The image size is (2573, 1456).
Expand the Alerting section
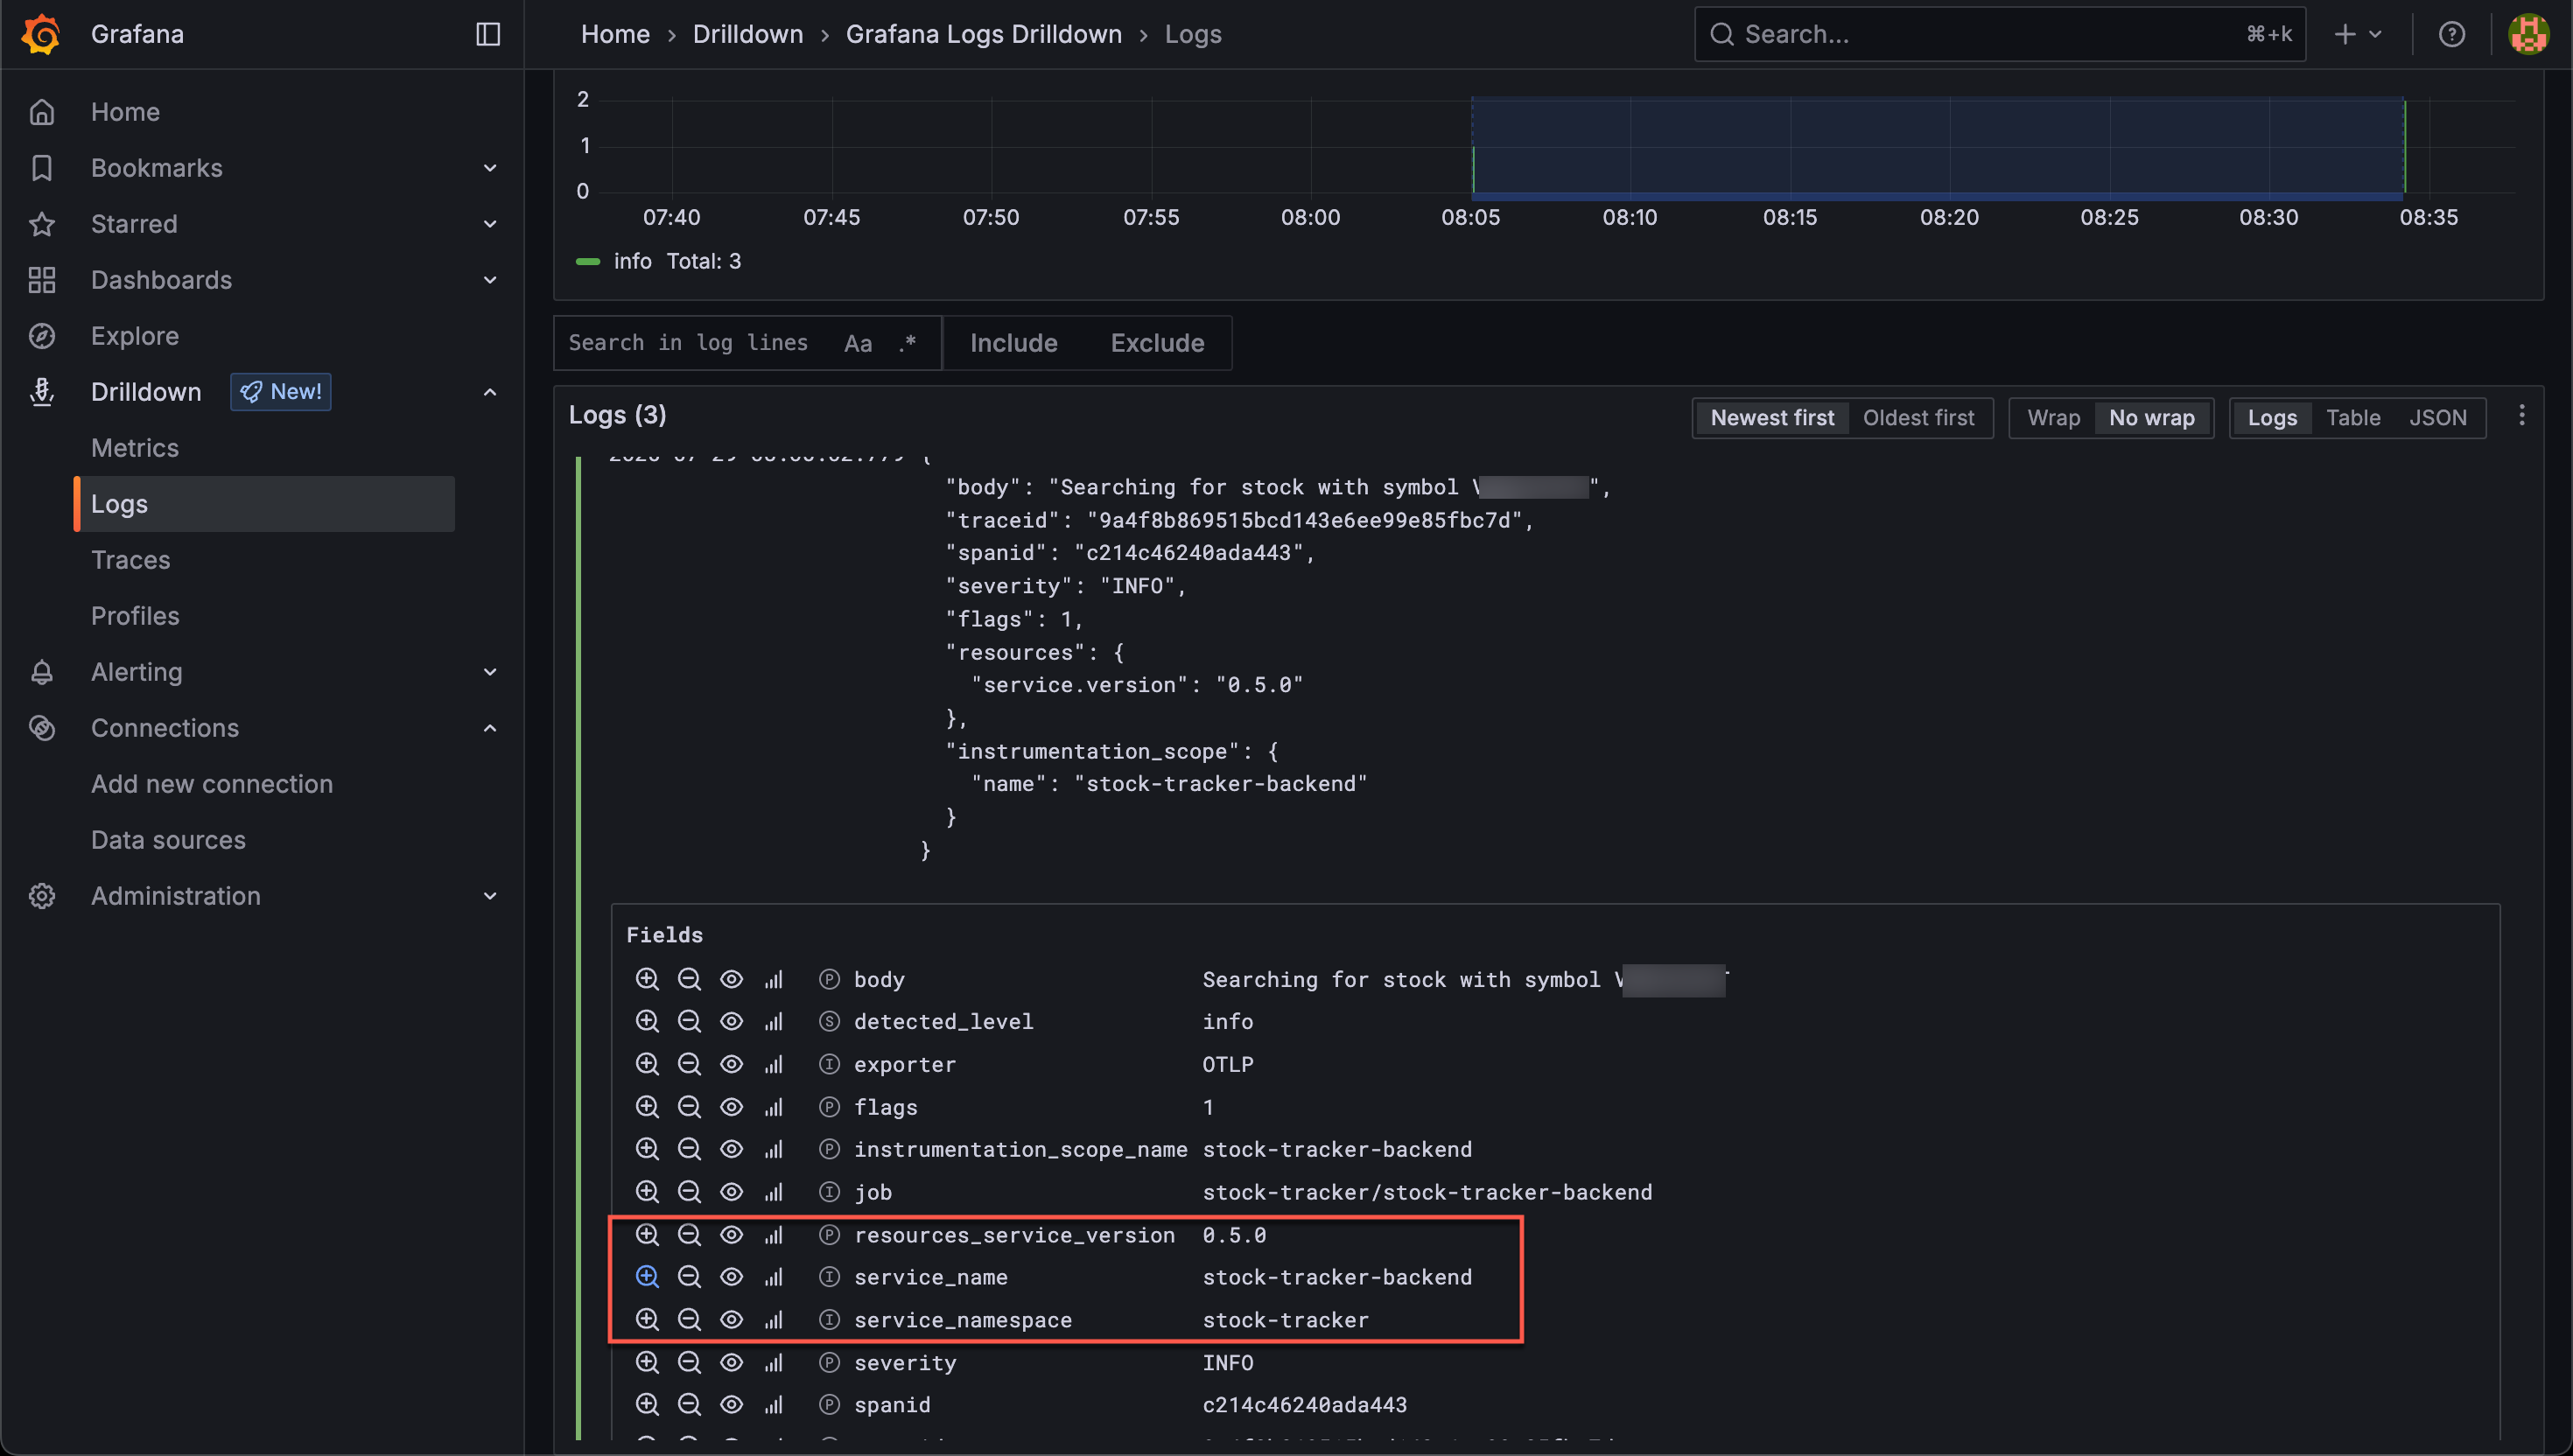tap(490, 672)
